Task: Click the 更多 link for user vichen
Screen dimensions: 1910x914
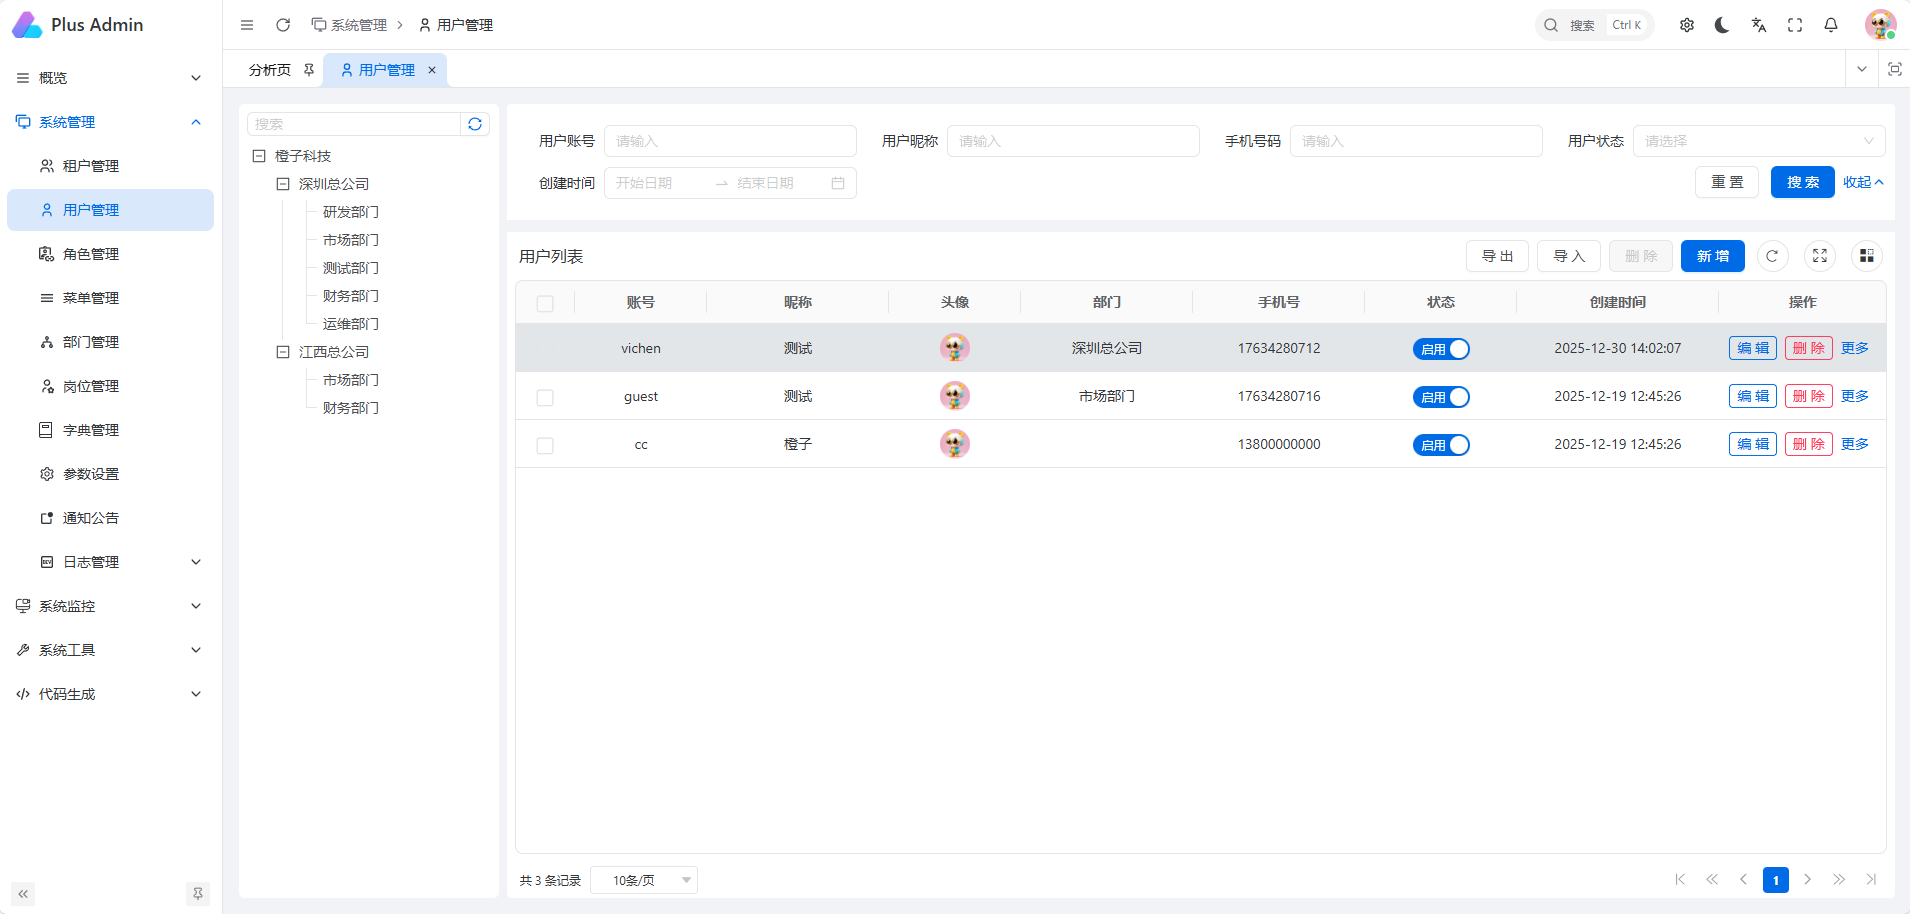Action: click(1854, 348)
